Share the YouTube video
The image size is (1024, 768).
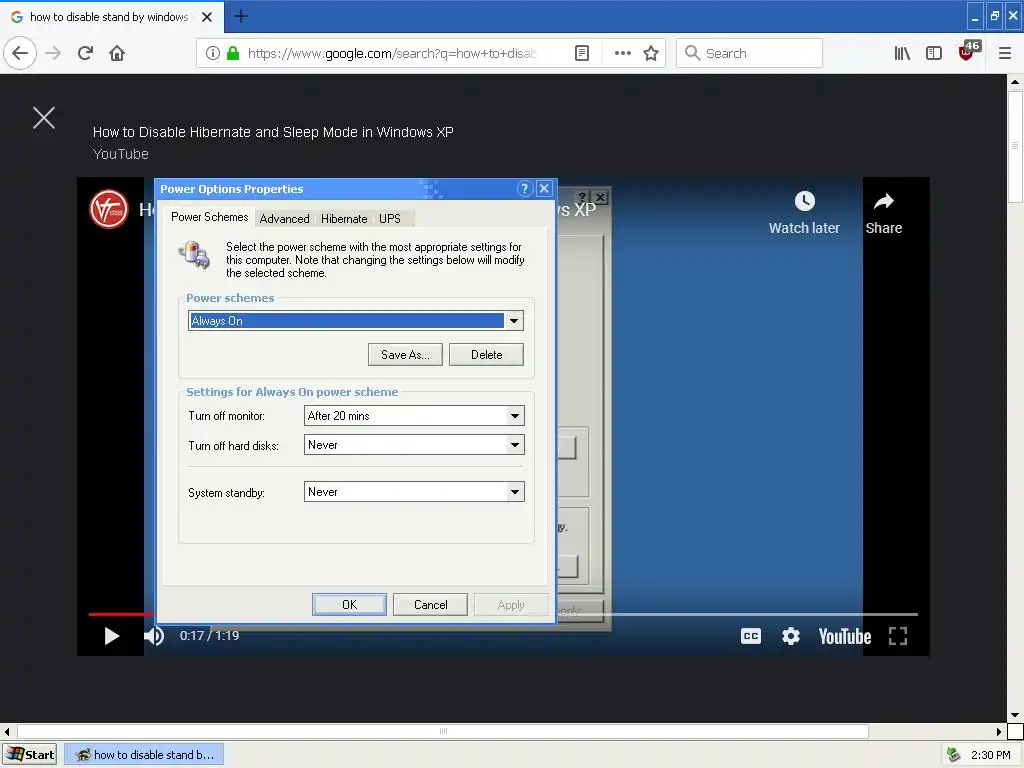(884, 213)
